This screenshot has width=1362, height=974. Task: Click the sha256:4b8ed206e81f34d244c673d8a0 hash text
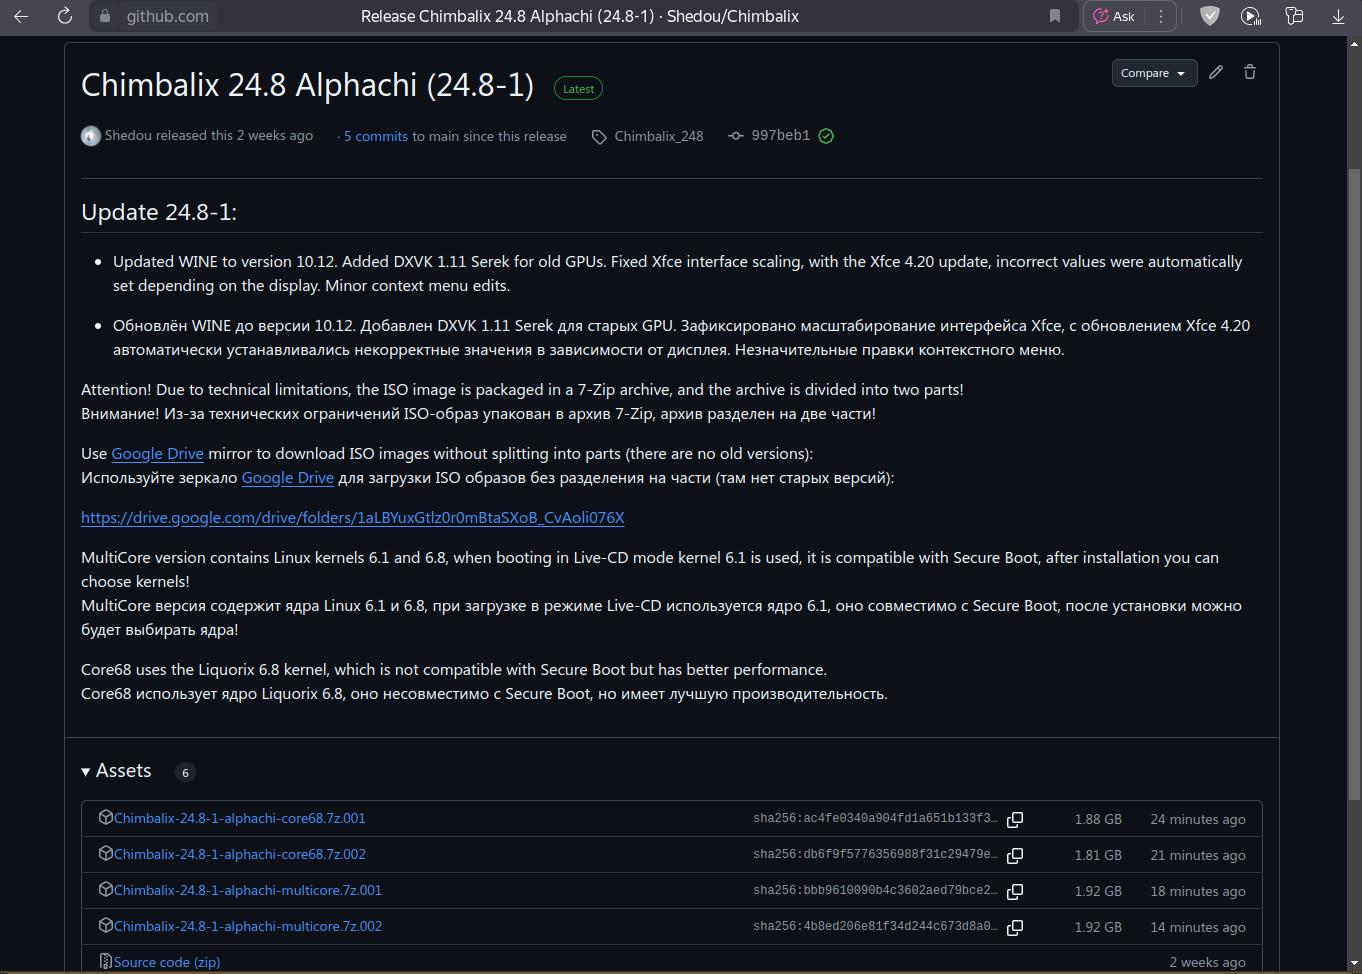coord(875,927)
